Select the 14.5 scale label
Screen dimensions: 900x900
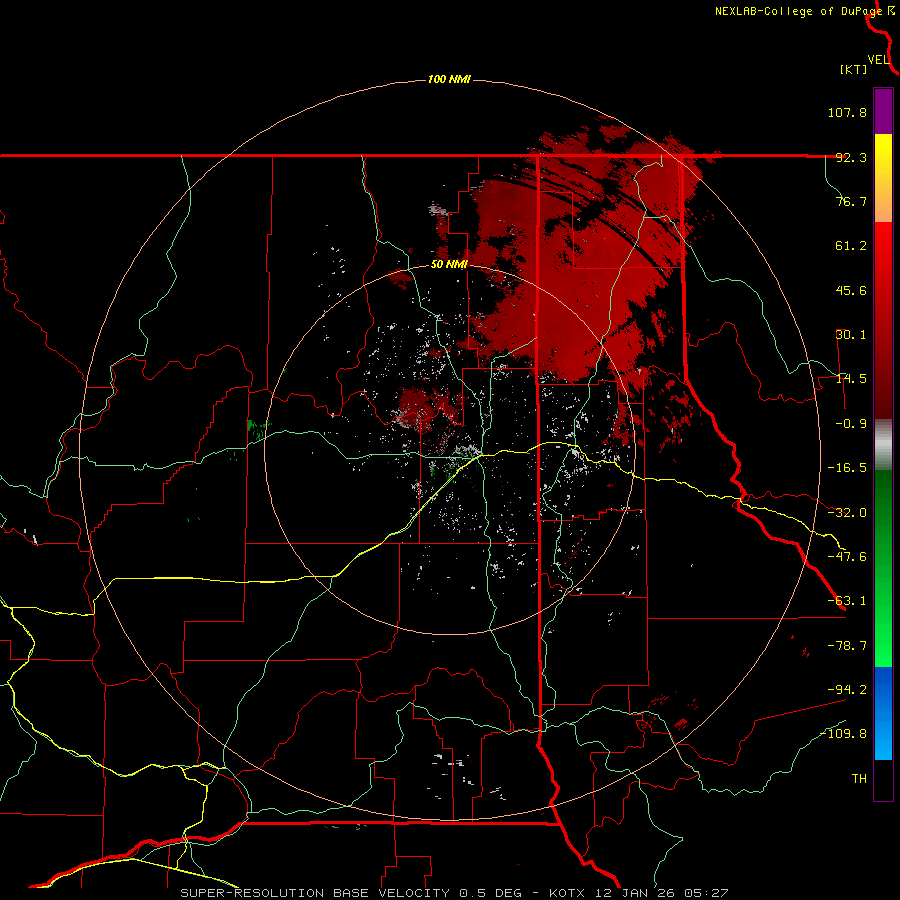(851, 379)
